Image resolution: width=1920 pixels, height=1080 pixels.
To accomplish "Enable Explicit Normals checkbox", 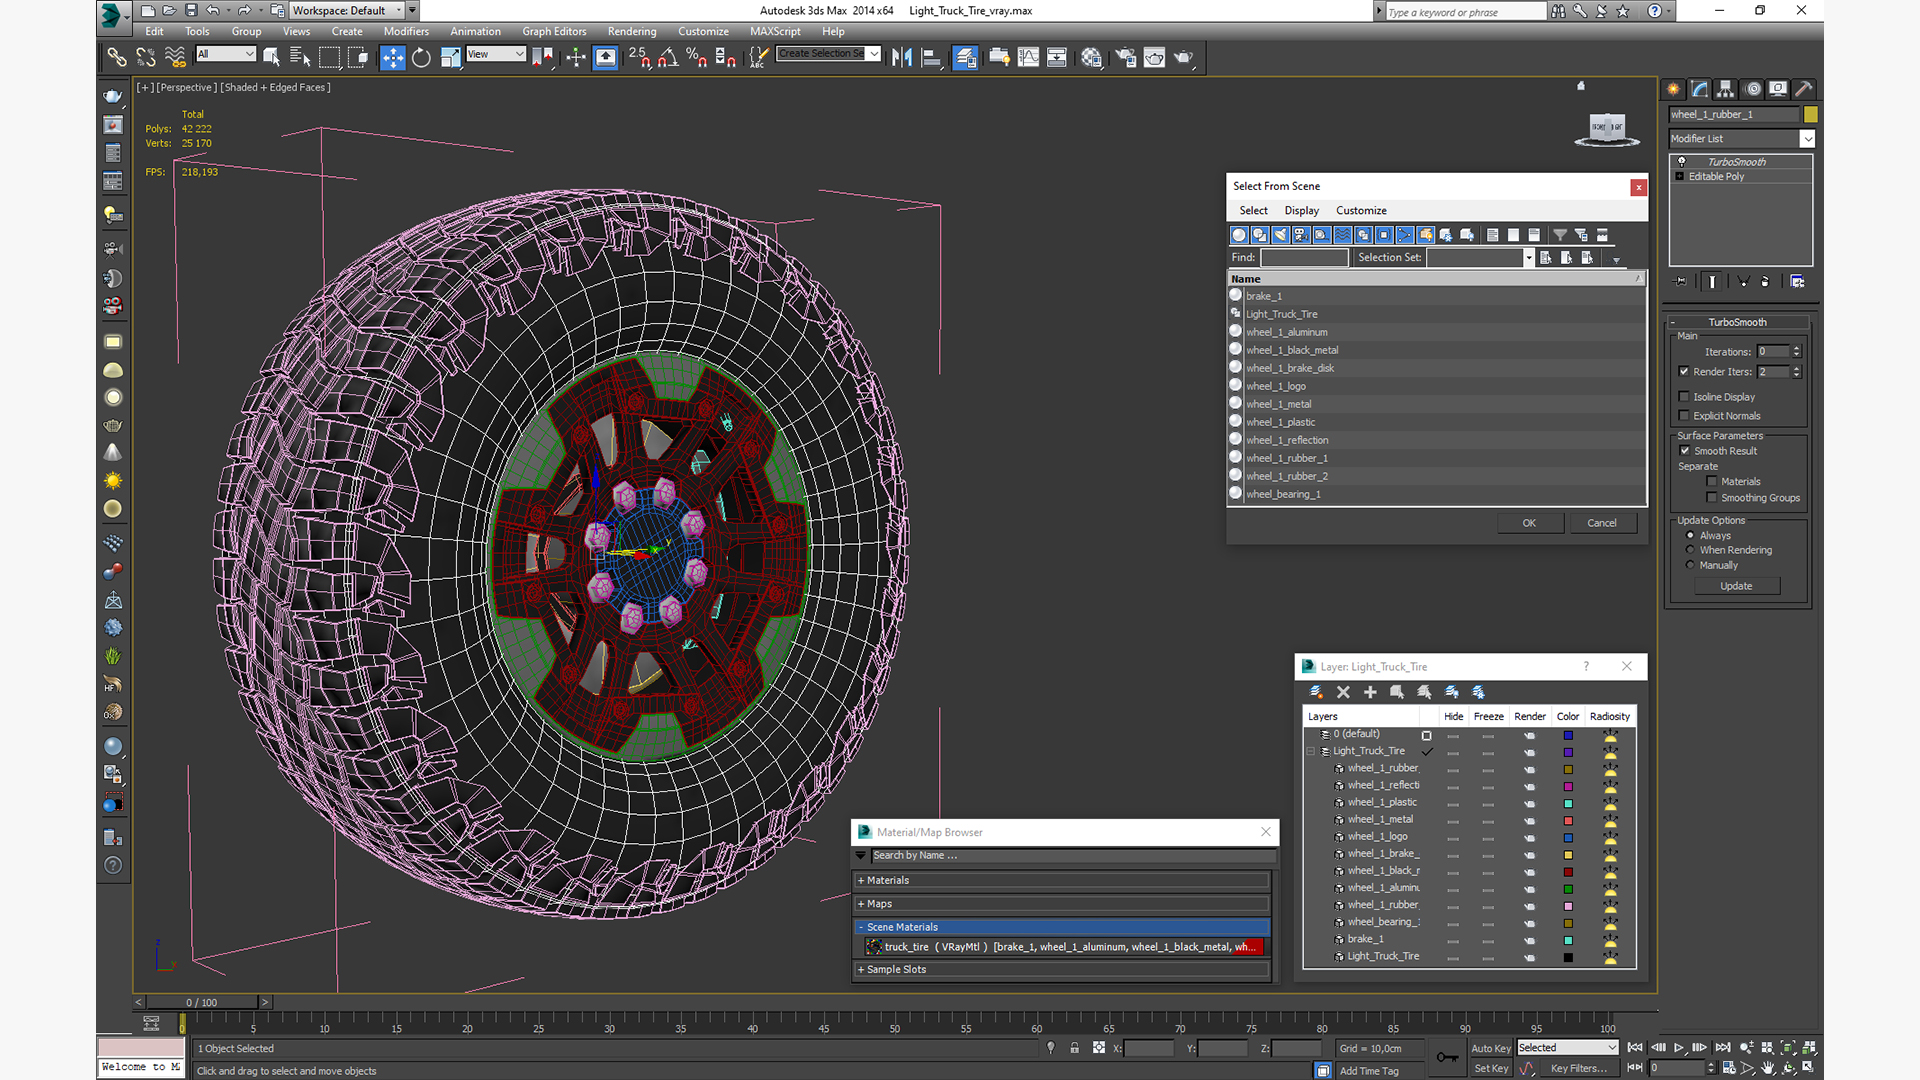I will point(1684,416).
